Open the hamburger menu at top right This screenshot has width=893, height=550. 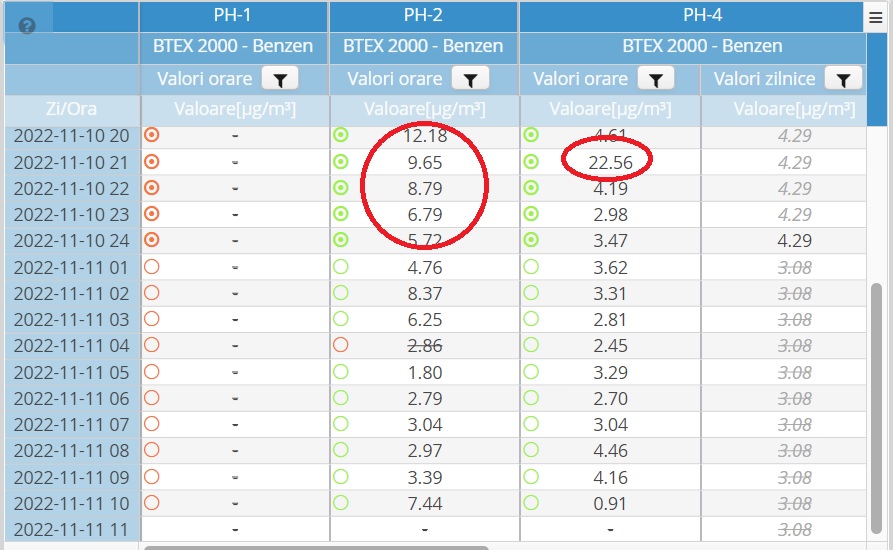pos(875,15)
